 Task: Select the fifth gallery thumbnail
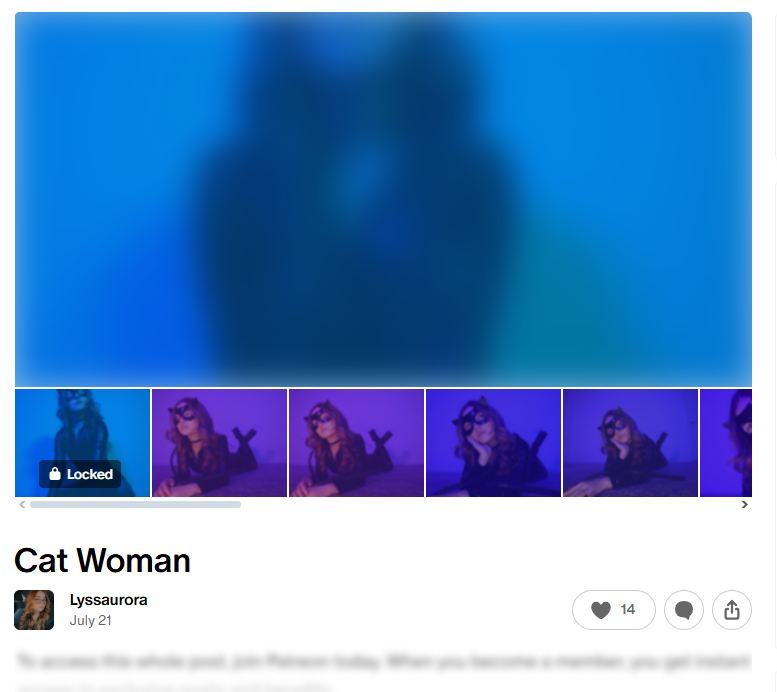[630, 443]
